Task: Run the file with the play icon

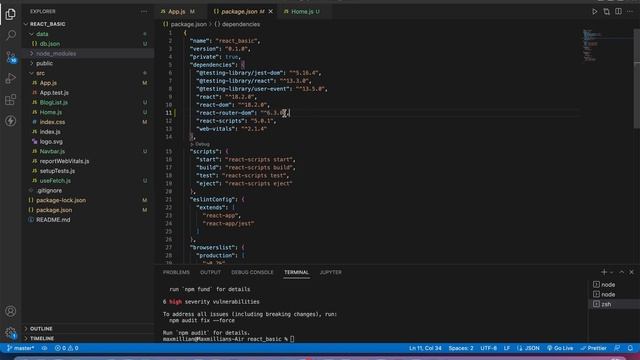Action: tap(595, 11)
